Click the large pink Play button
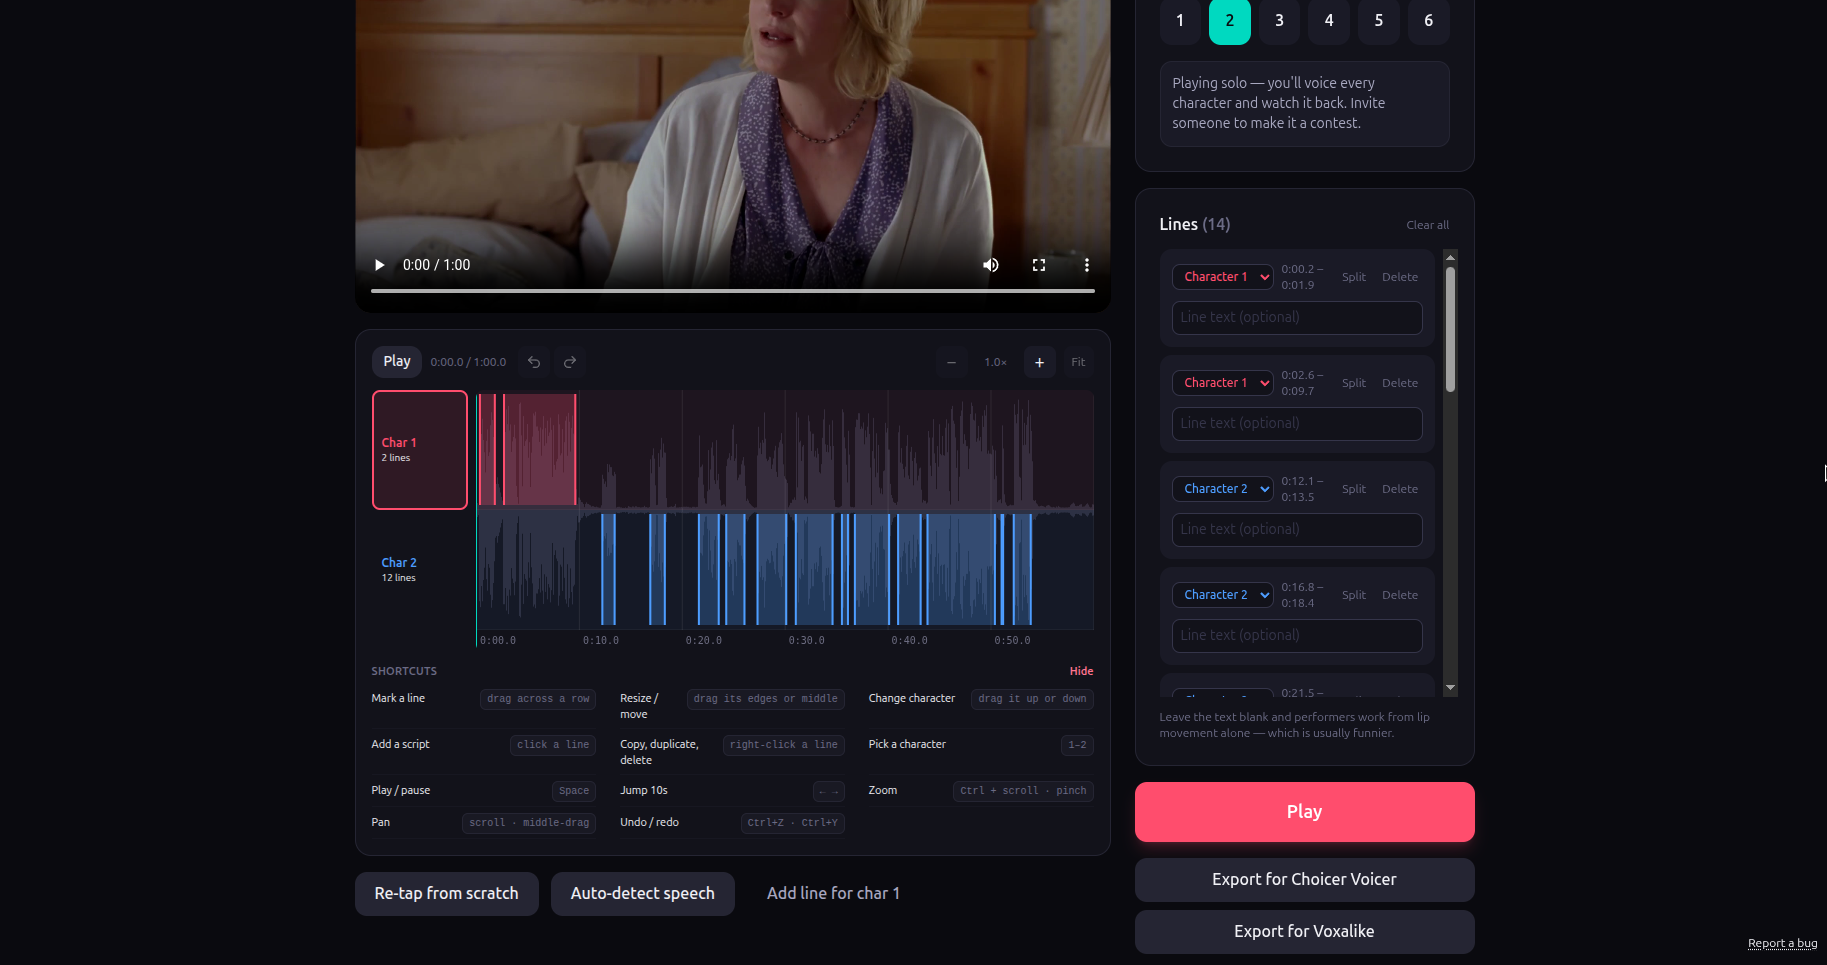The image size is (1827, 965). pyautogui.click(x=1304, y=812)
